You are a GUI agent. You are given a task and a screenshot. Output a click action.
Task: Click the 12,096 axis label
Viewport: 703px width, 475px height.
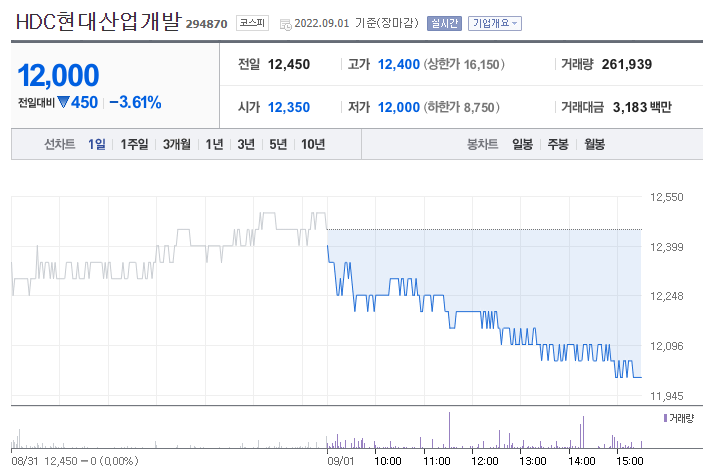(x=667, y=346)
